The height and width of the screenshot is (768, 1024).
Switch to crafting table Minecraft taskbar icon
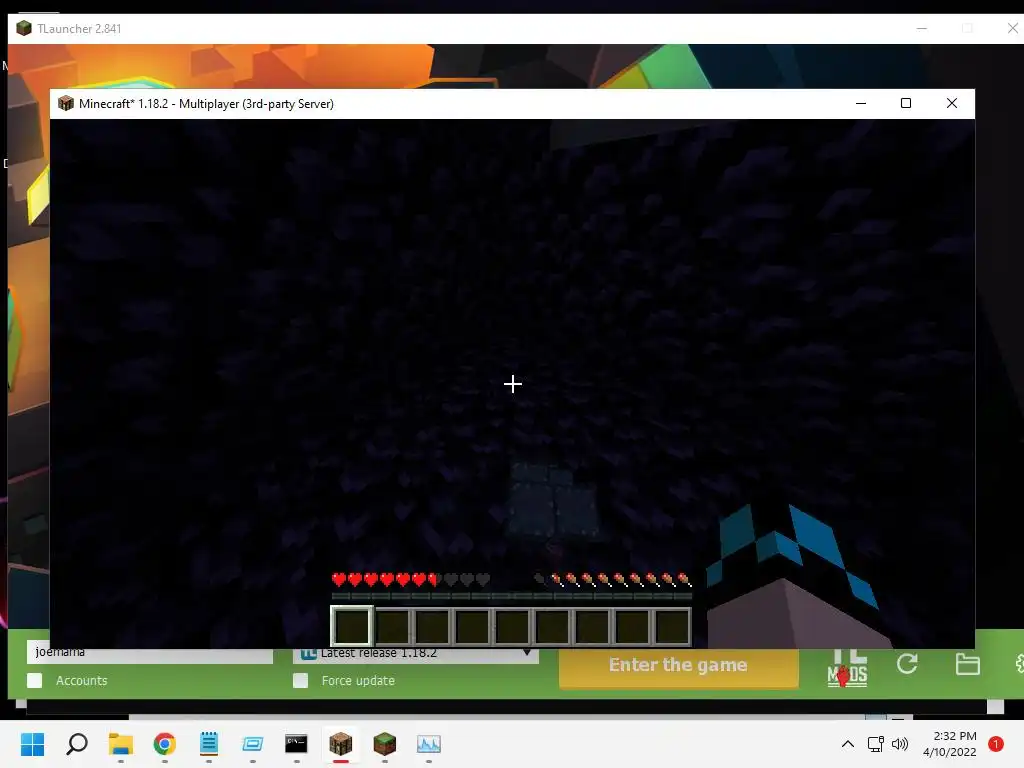coord(340,744)
